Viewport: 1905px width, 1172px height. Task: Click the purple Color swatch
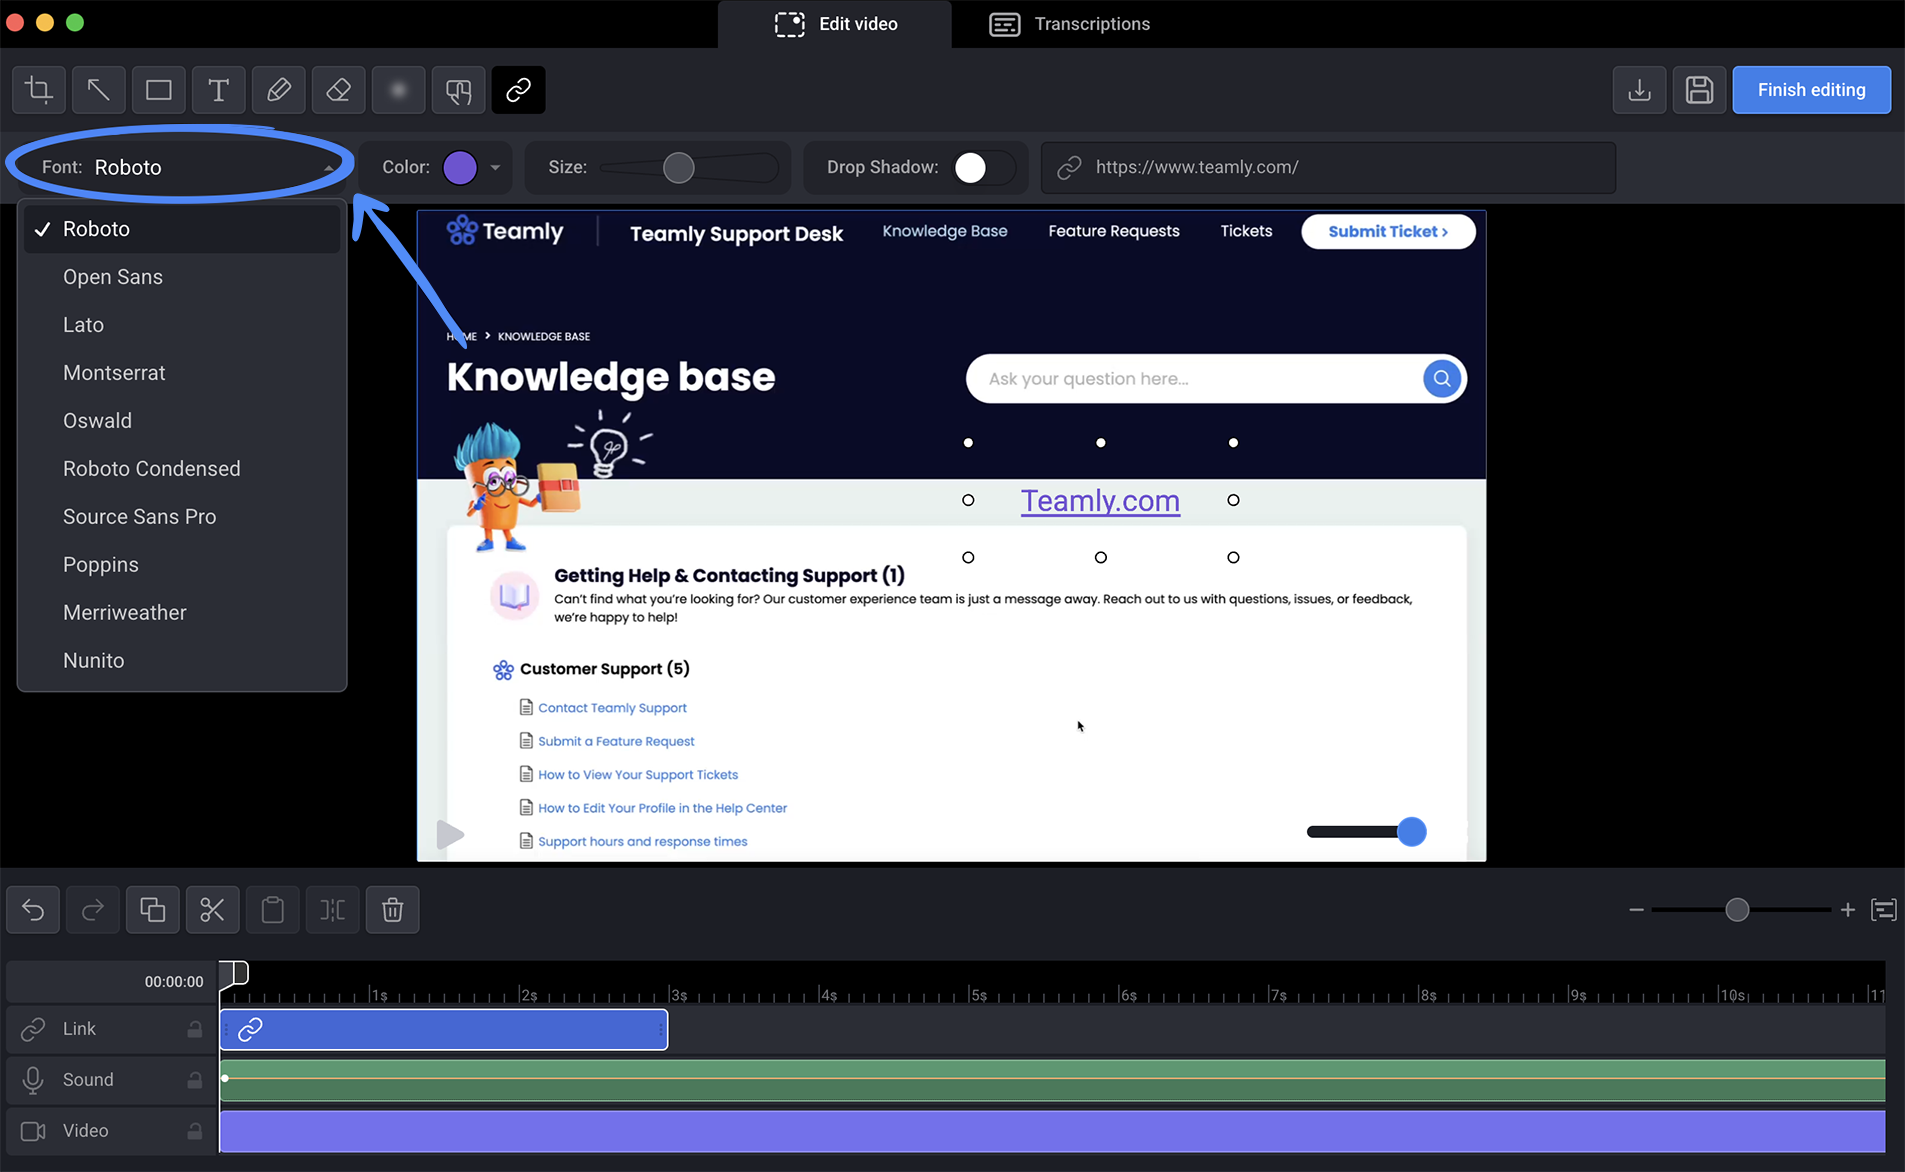(x=460, y=168)
